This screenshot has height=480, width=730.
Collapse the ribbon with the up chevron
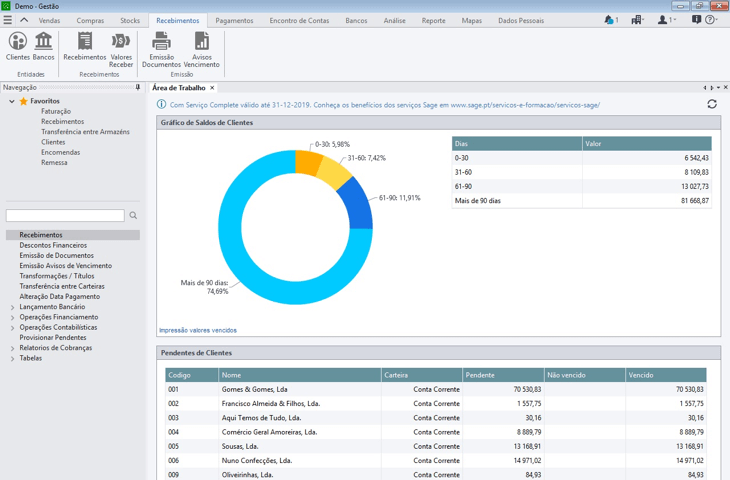click(x=24, y=20)
